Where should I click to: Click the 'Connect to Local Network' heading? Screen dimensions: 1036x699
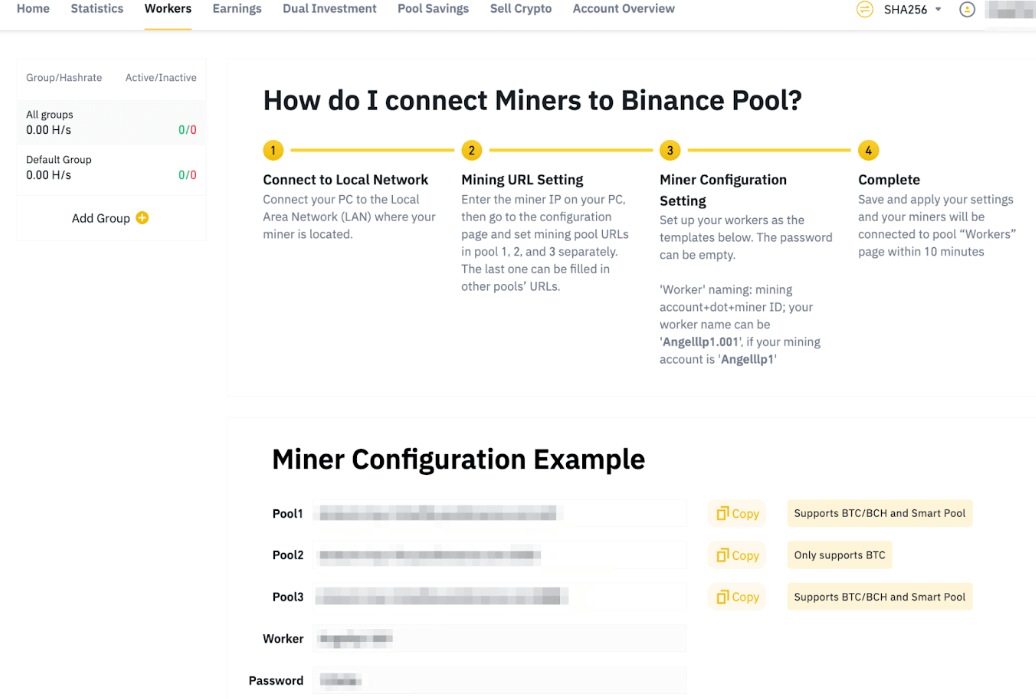346,180
